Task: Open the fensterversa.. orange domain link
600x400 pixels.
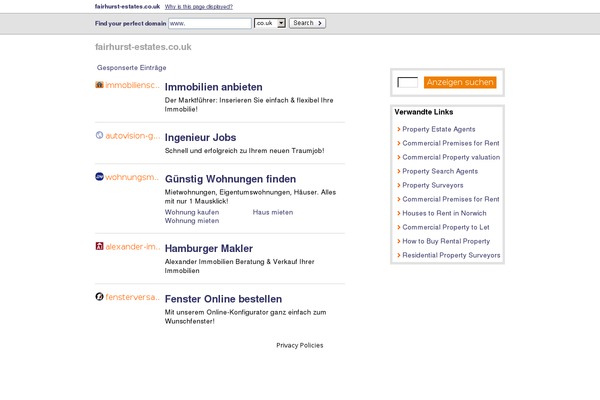Action: pyautogui.click(x=132, y=297)
